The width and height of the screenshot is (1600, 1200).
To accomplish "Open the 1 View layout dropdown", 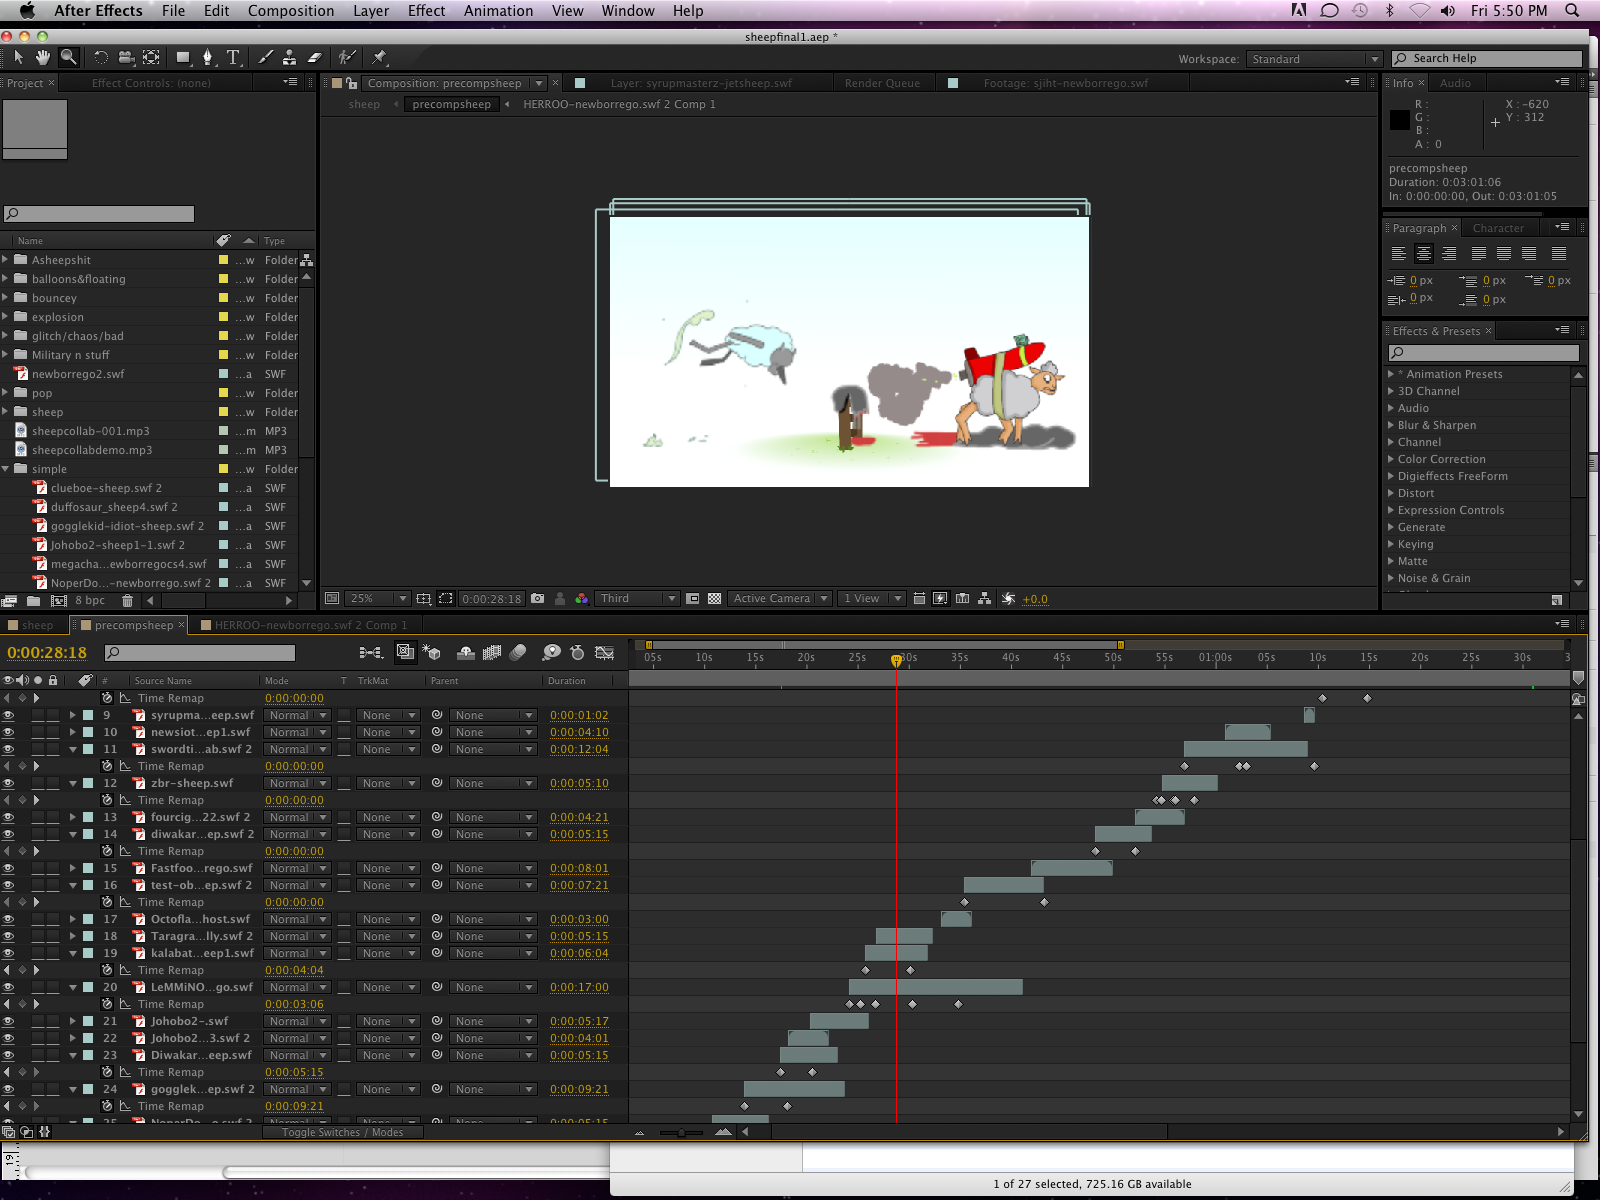I will (x=870, y=599).
